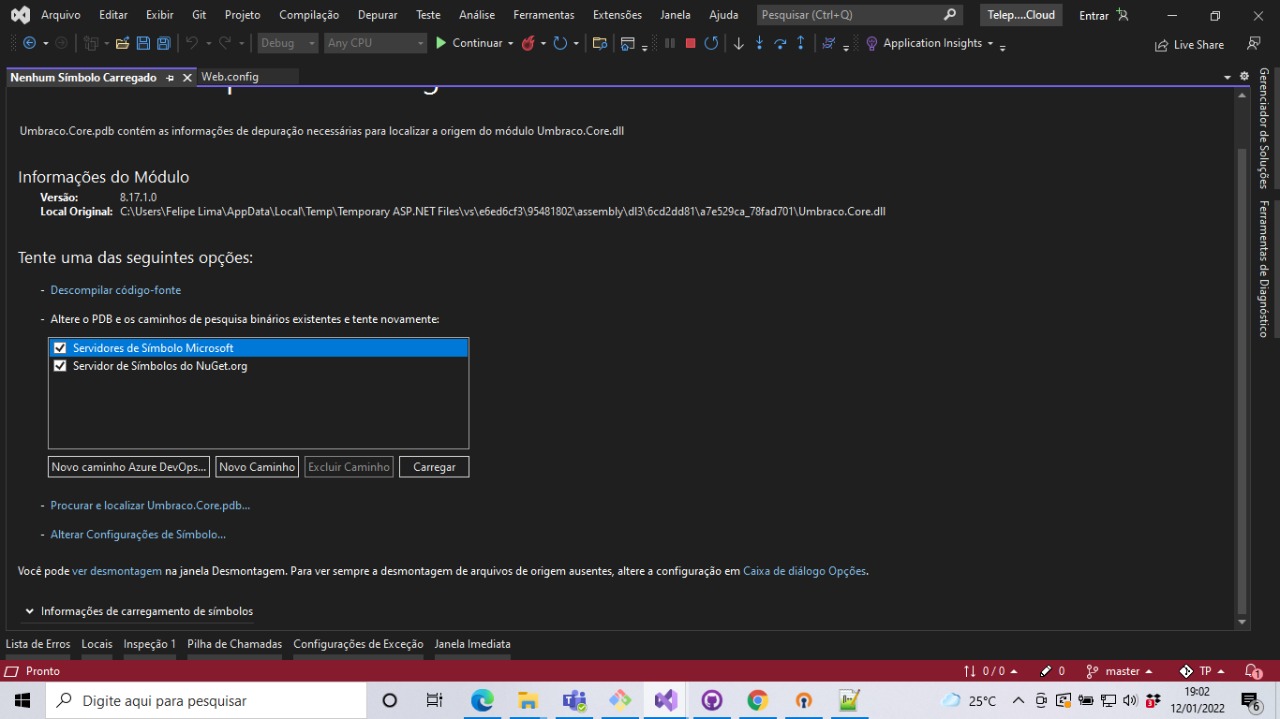Open the Pilha de Chamadas tab

click(x=235, y=644)
